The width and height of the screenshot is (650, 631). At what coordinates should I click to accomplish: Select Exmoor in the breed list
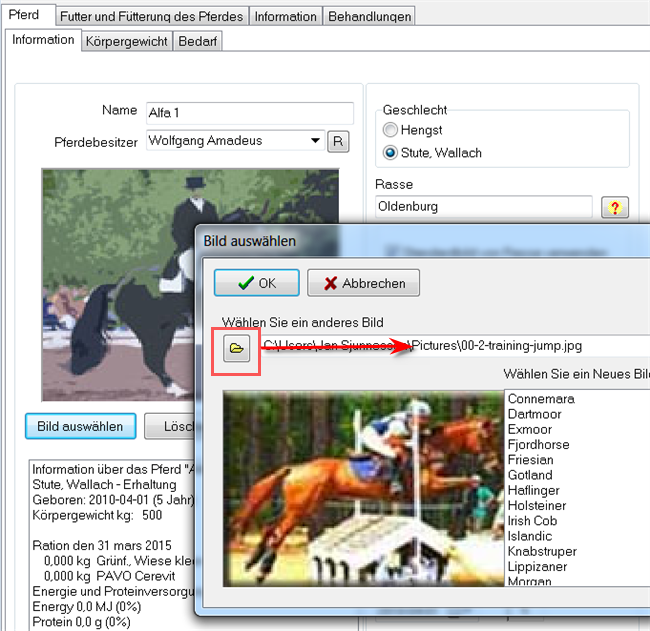click(530, 430)
